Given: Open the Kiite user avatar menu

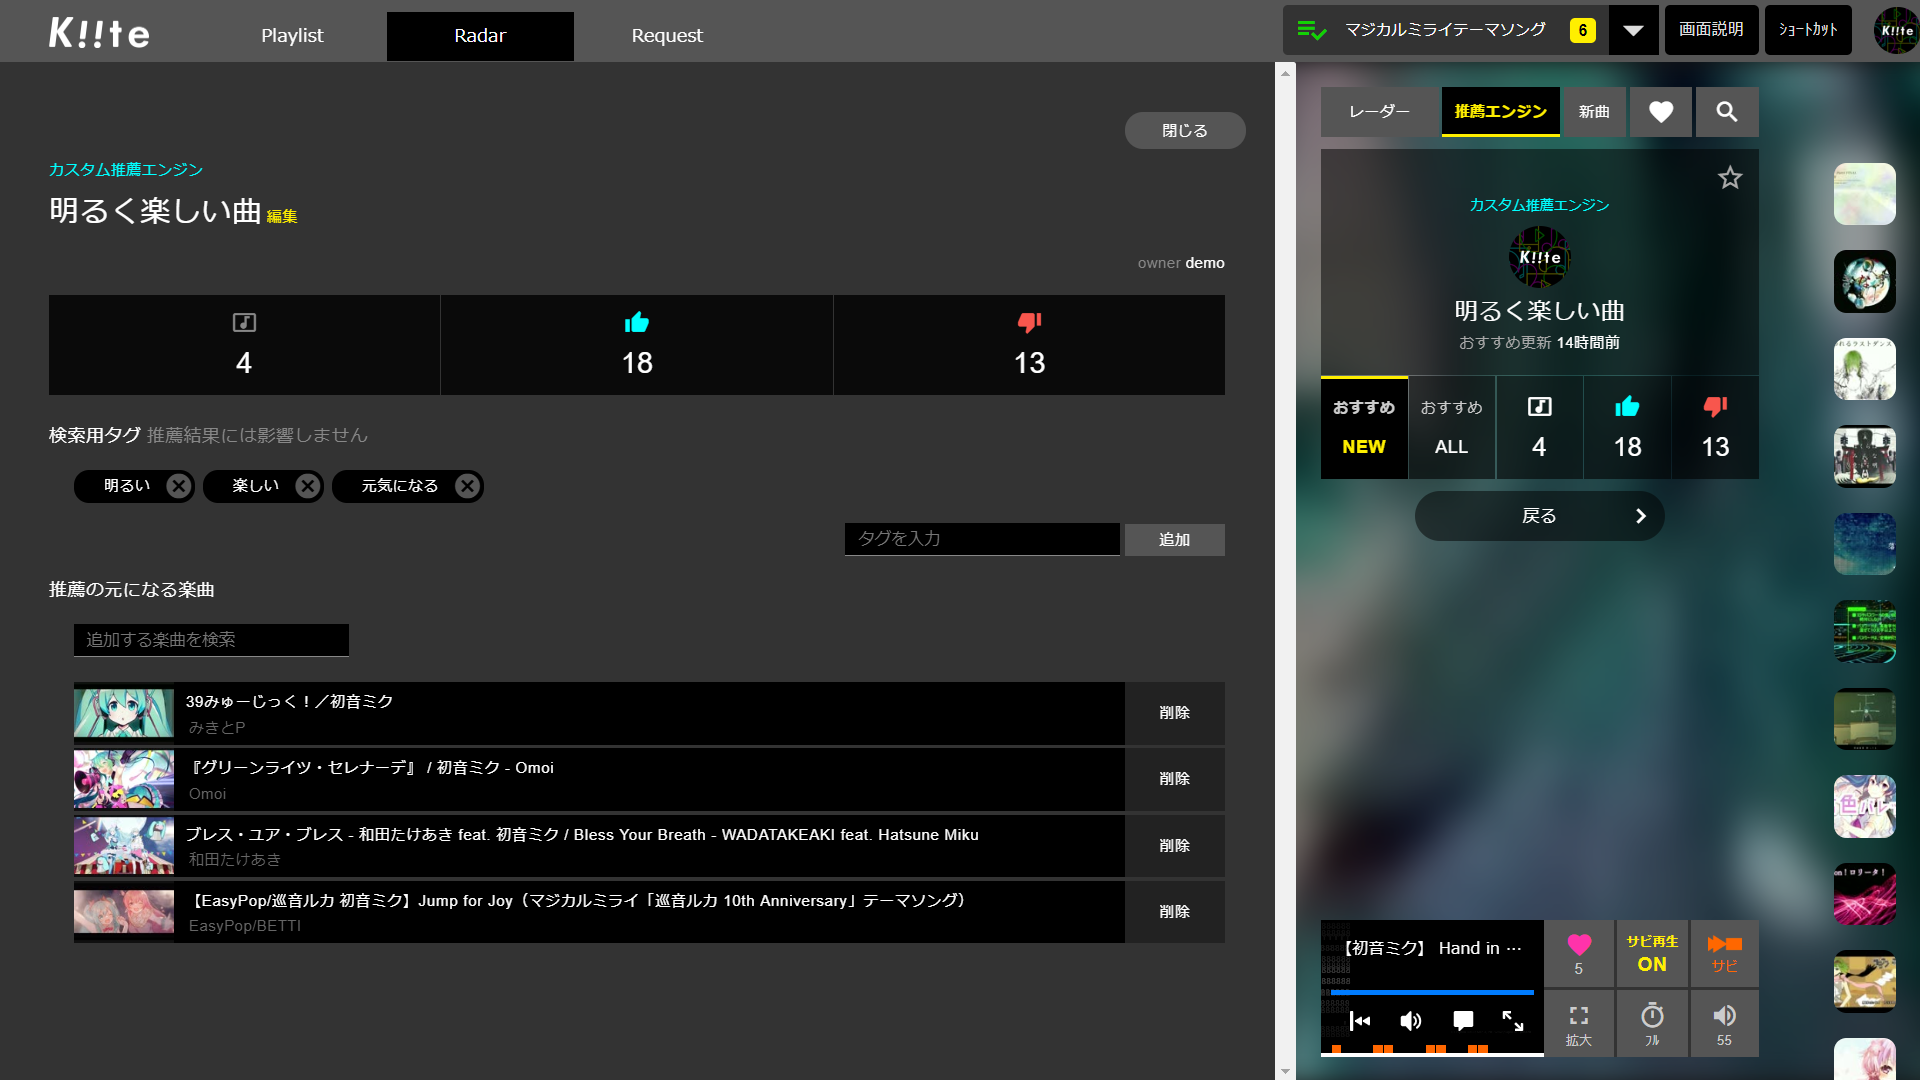Looking at the screenshot, I should [1896, 30].
